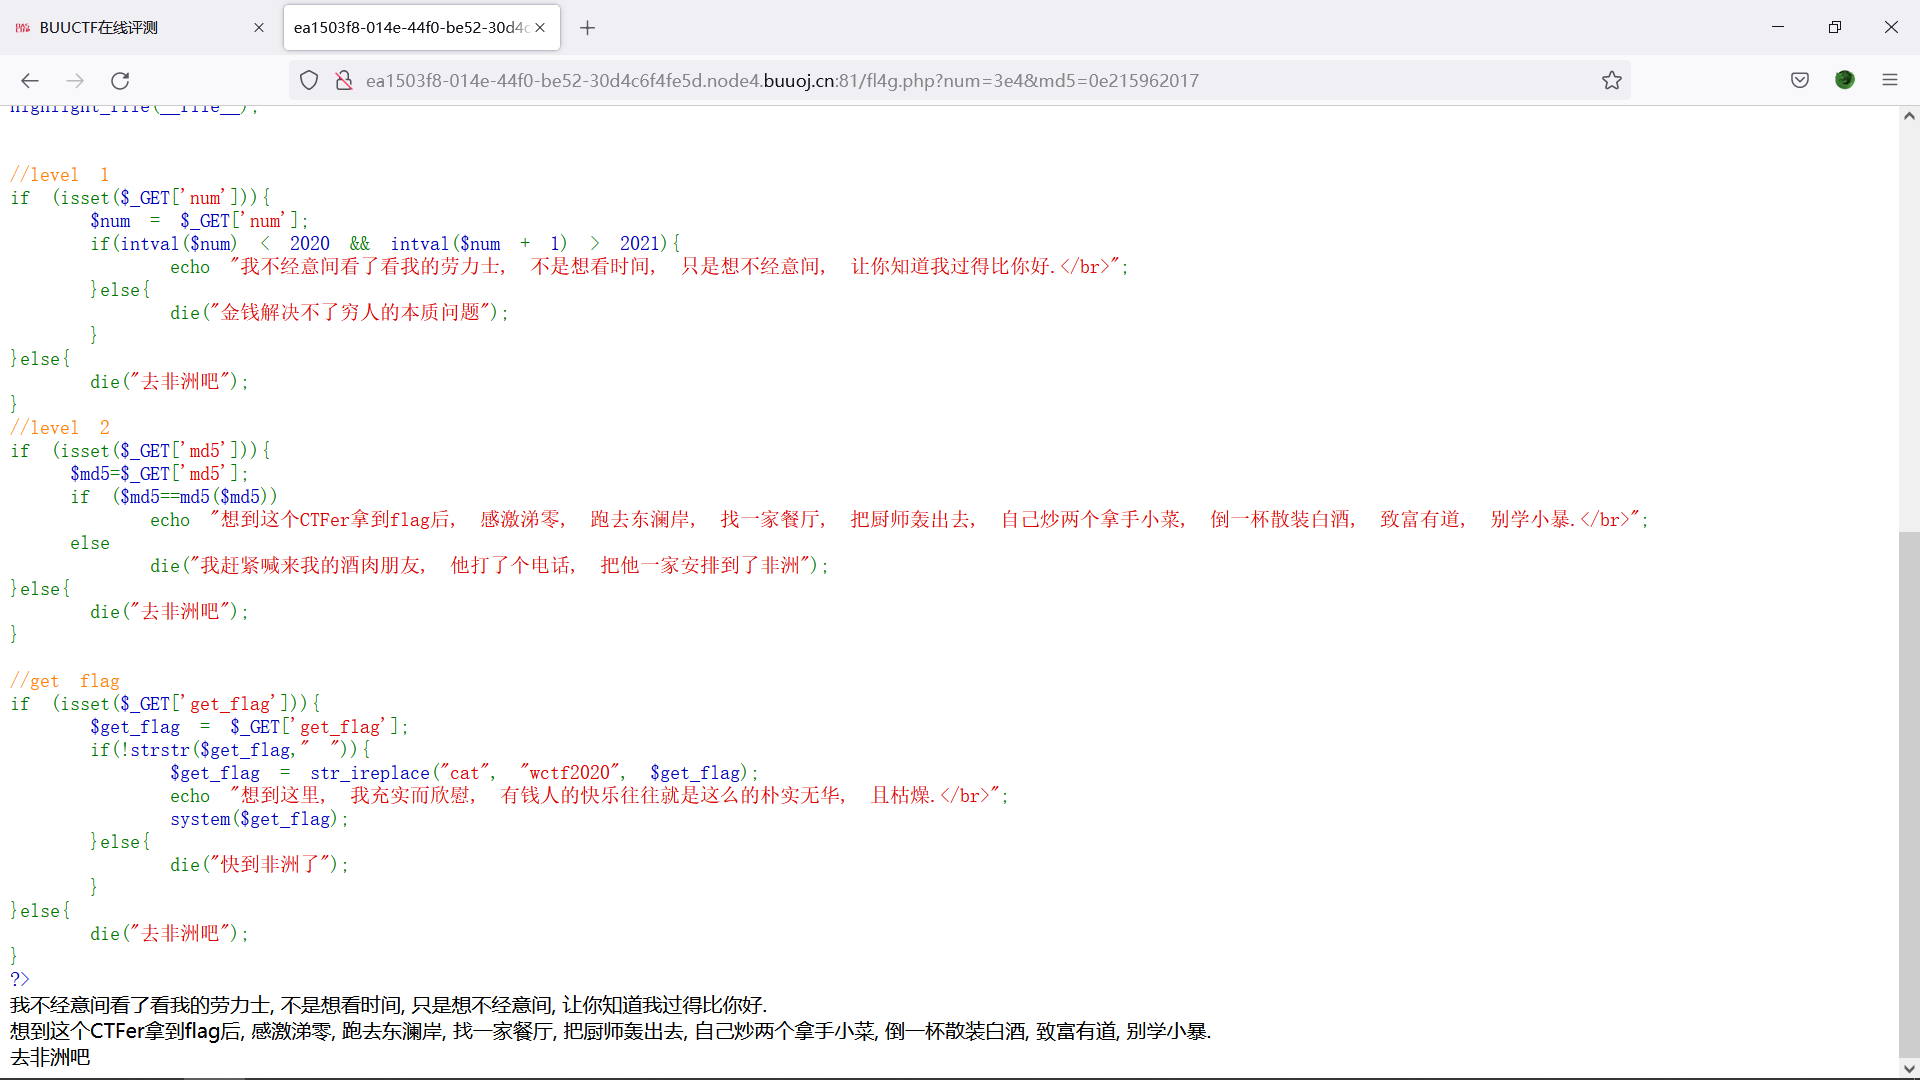Click the URL address bar field
1920x1080 pixels.
click(x=900, y=80)
